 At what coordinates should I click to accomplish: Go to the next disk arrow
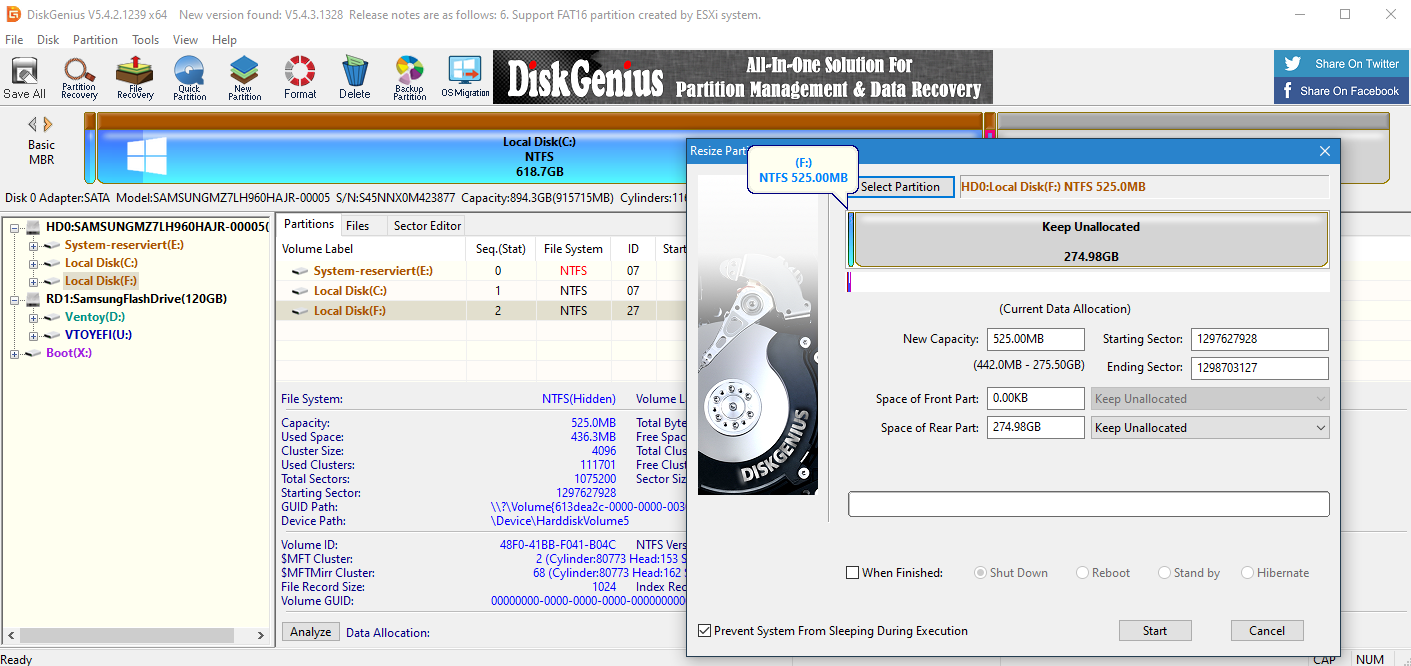click(x=47, y=125)
